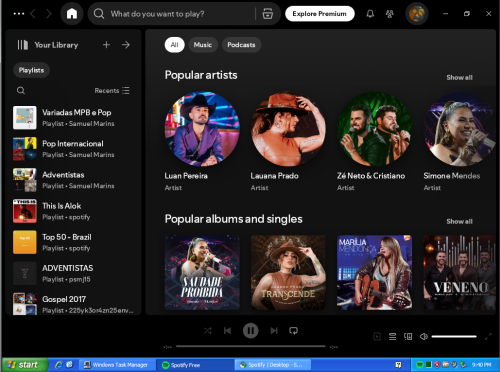This screenshot has height=372, width=500.
Task: Create a playlist with the plus icon
Action: [x=106, y=45]
